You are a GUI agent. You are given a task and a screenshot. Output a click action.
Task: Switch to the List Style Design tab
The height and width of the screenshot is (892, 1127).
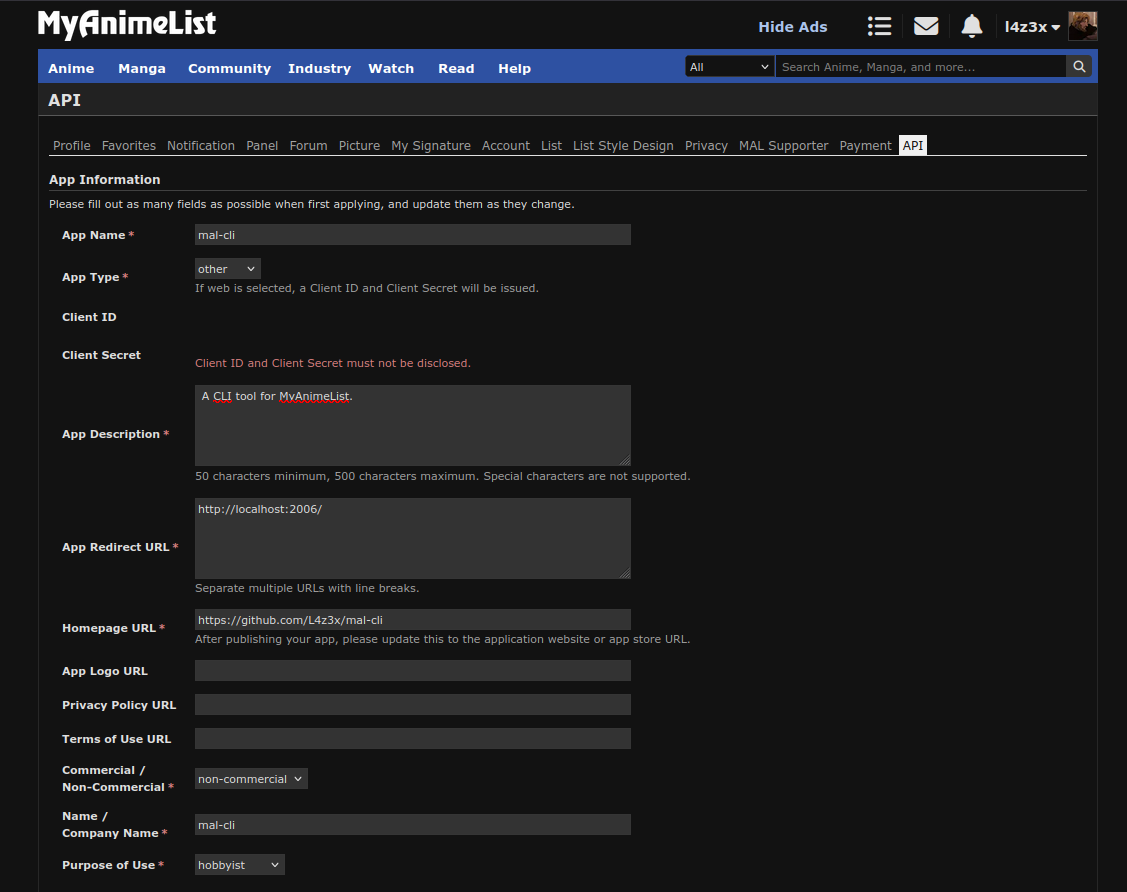(x=623, y=146)
